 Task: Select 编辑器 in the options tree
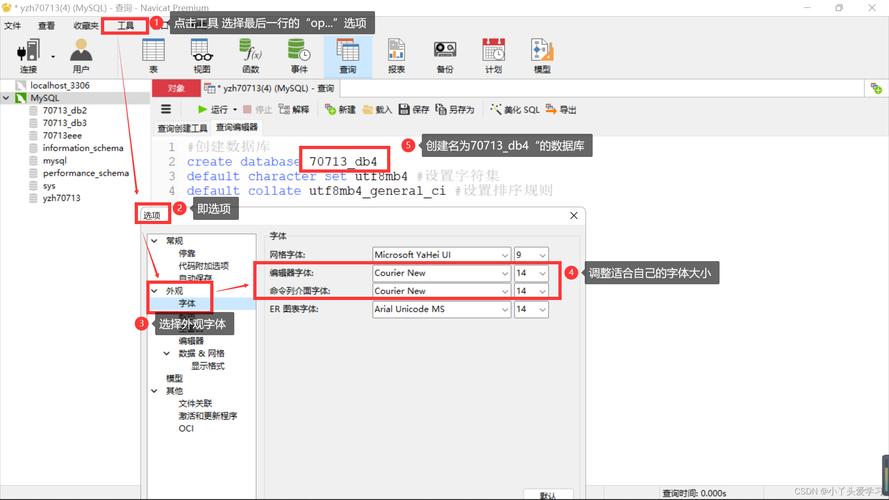click(x=191, y=341)
